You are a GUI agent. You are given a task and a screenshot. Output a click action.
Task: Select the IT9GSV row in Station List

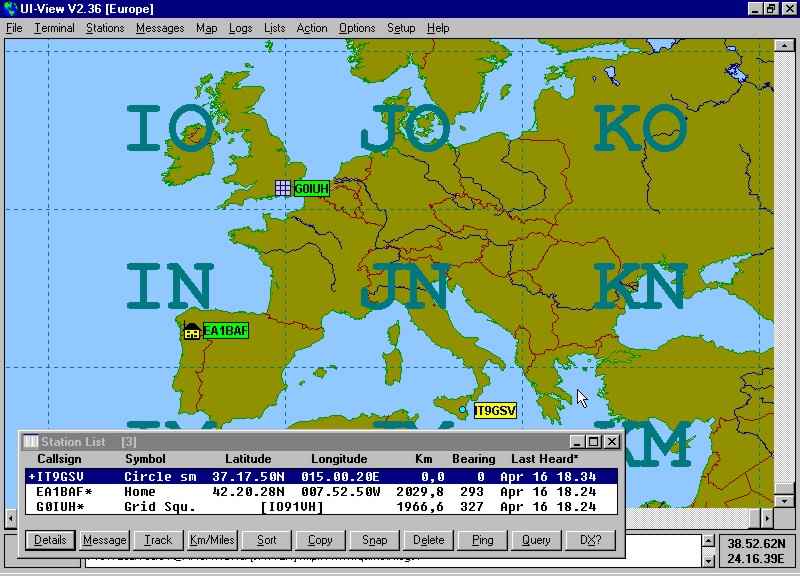(321, 477)
